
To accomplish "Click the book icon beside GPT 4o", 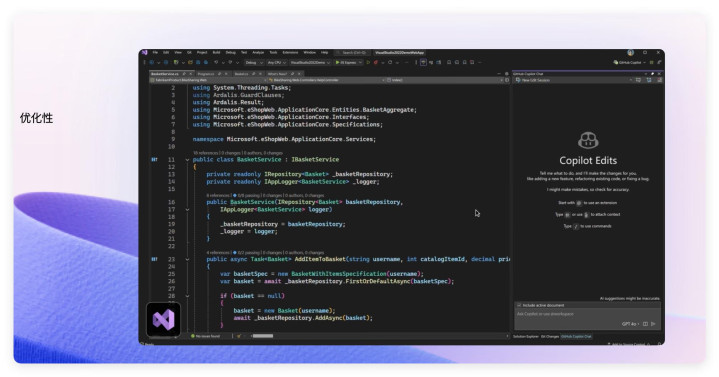I will point(645,324).
